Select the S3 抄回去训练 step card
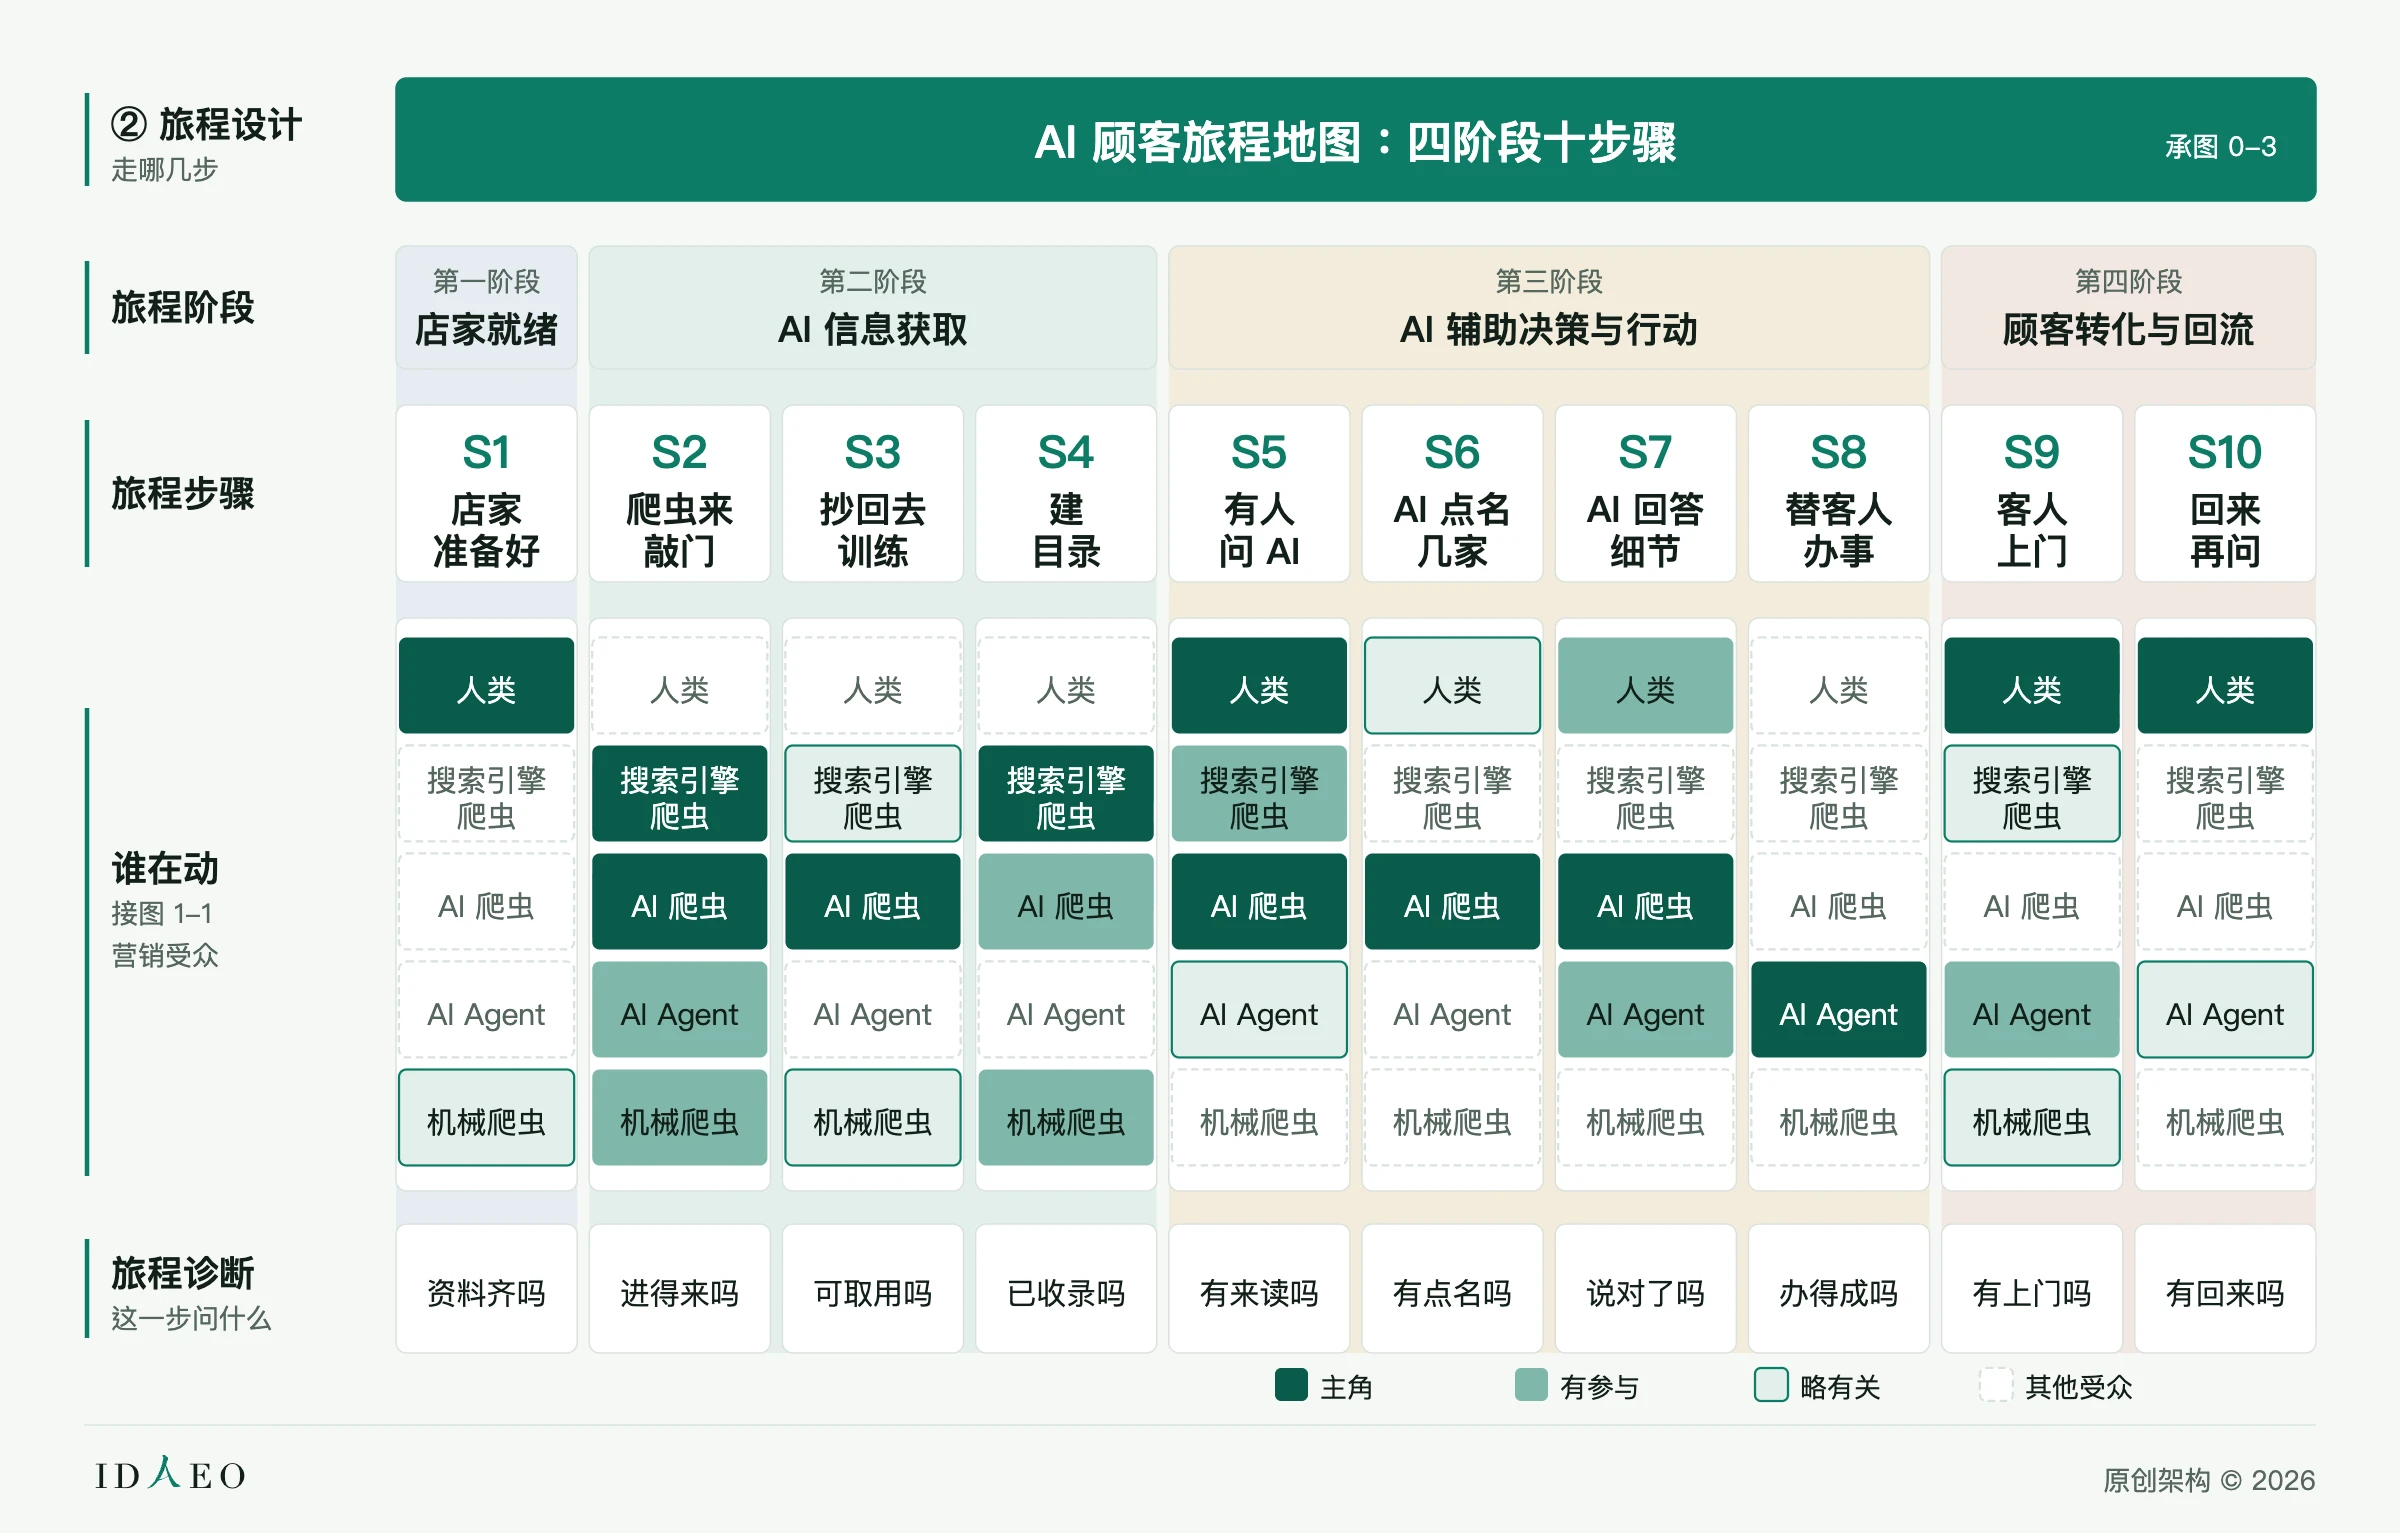Image resolution: width=2400 pixels, height=1533 pixels. pyautogui.click(x=872, y=493)
